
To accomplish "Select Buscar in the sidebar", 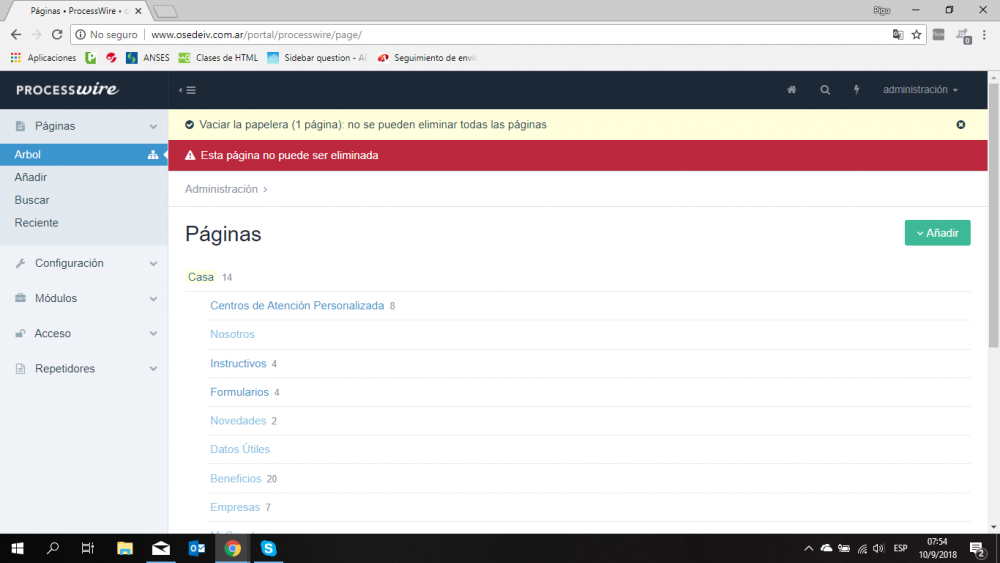I will [32, 200].
